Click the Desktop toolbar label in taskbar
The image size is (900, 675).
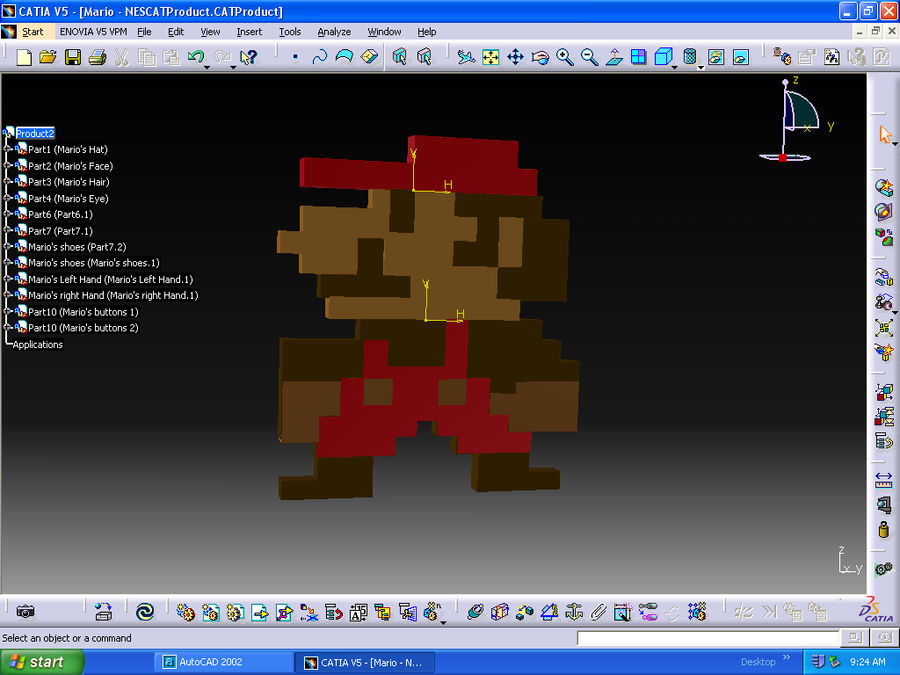coord(758,662)
